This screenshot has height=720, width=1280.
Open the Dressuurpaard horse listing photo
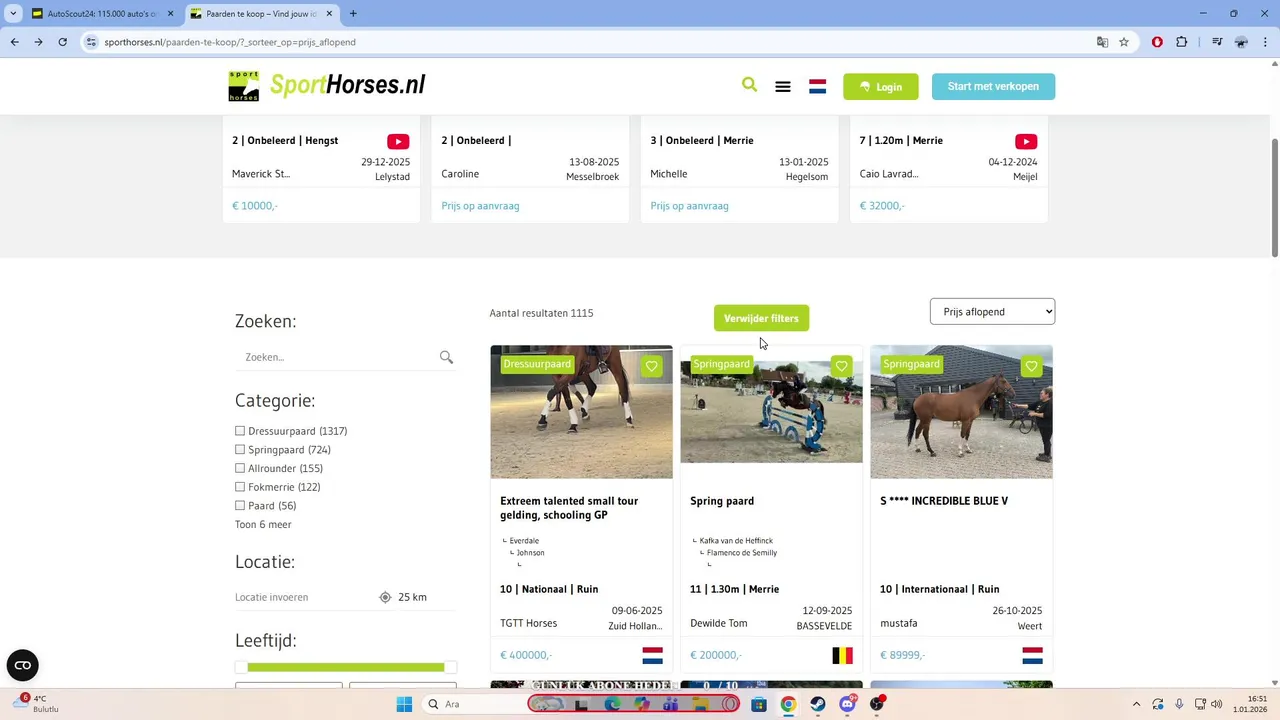coord(581,412)
